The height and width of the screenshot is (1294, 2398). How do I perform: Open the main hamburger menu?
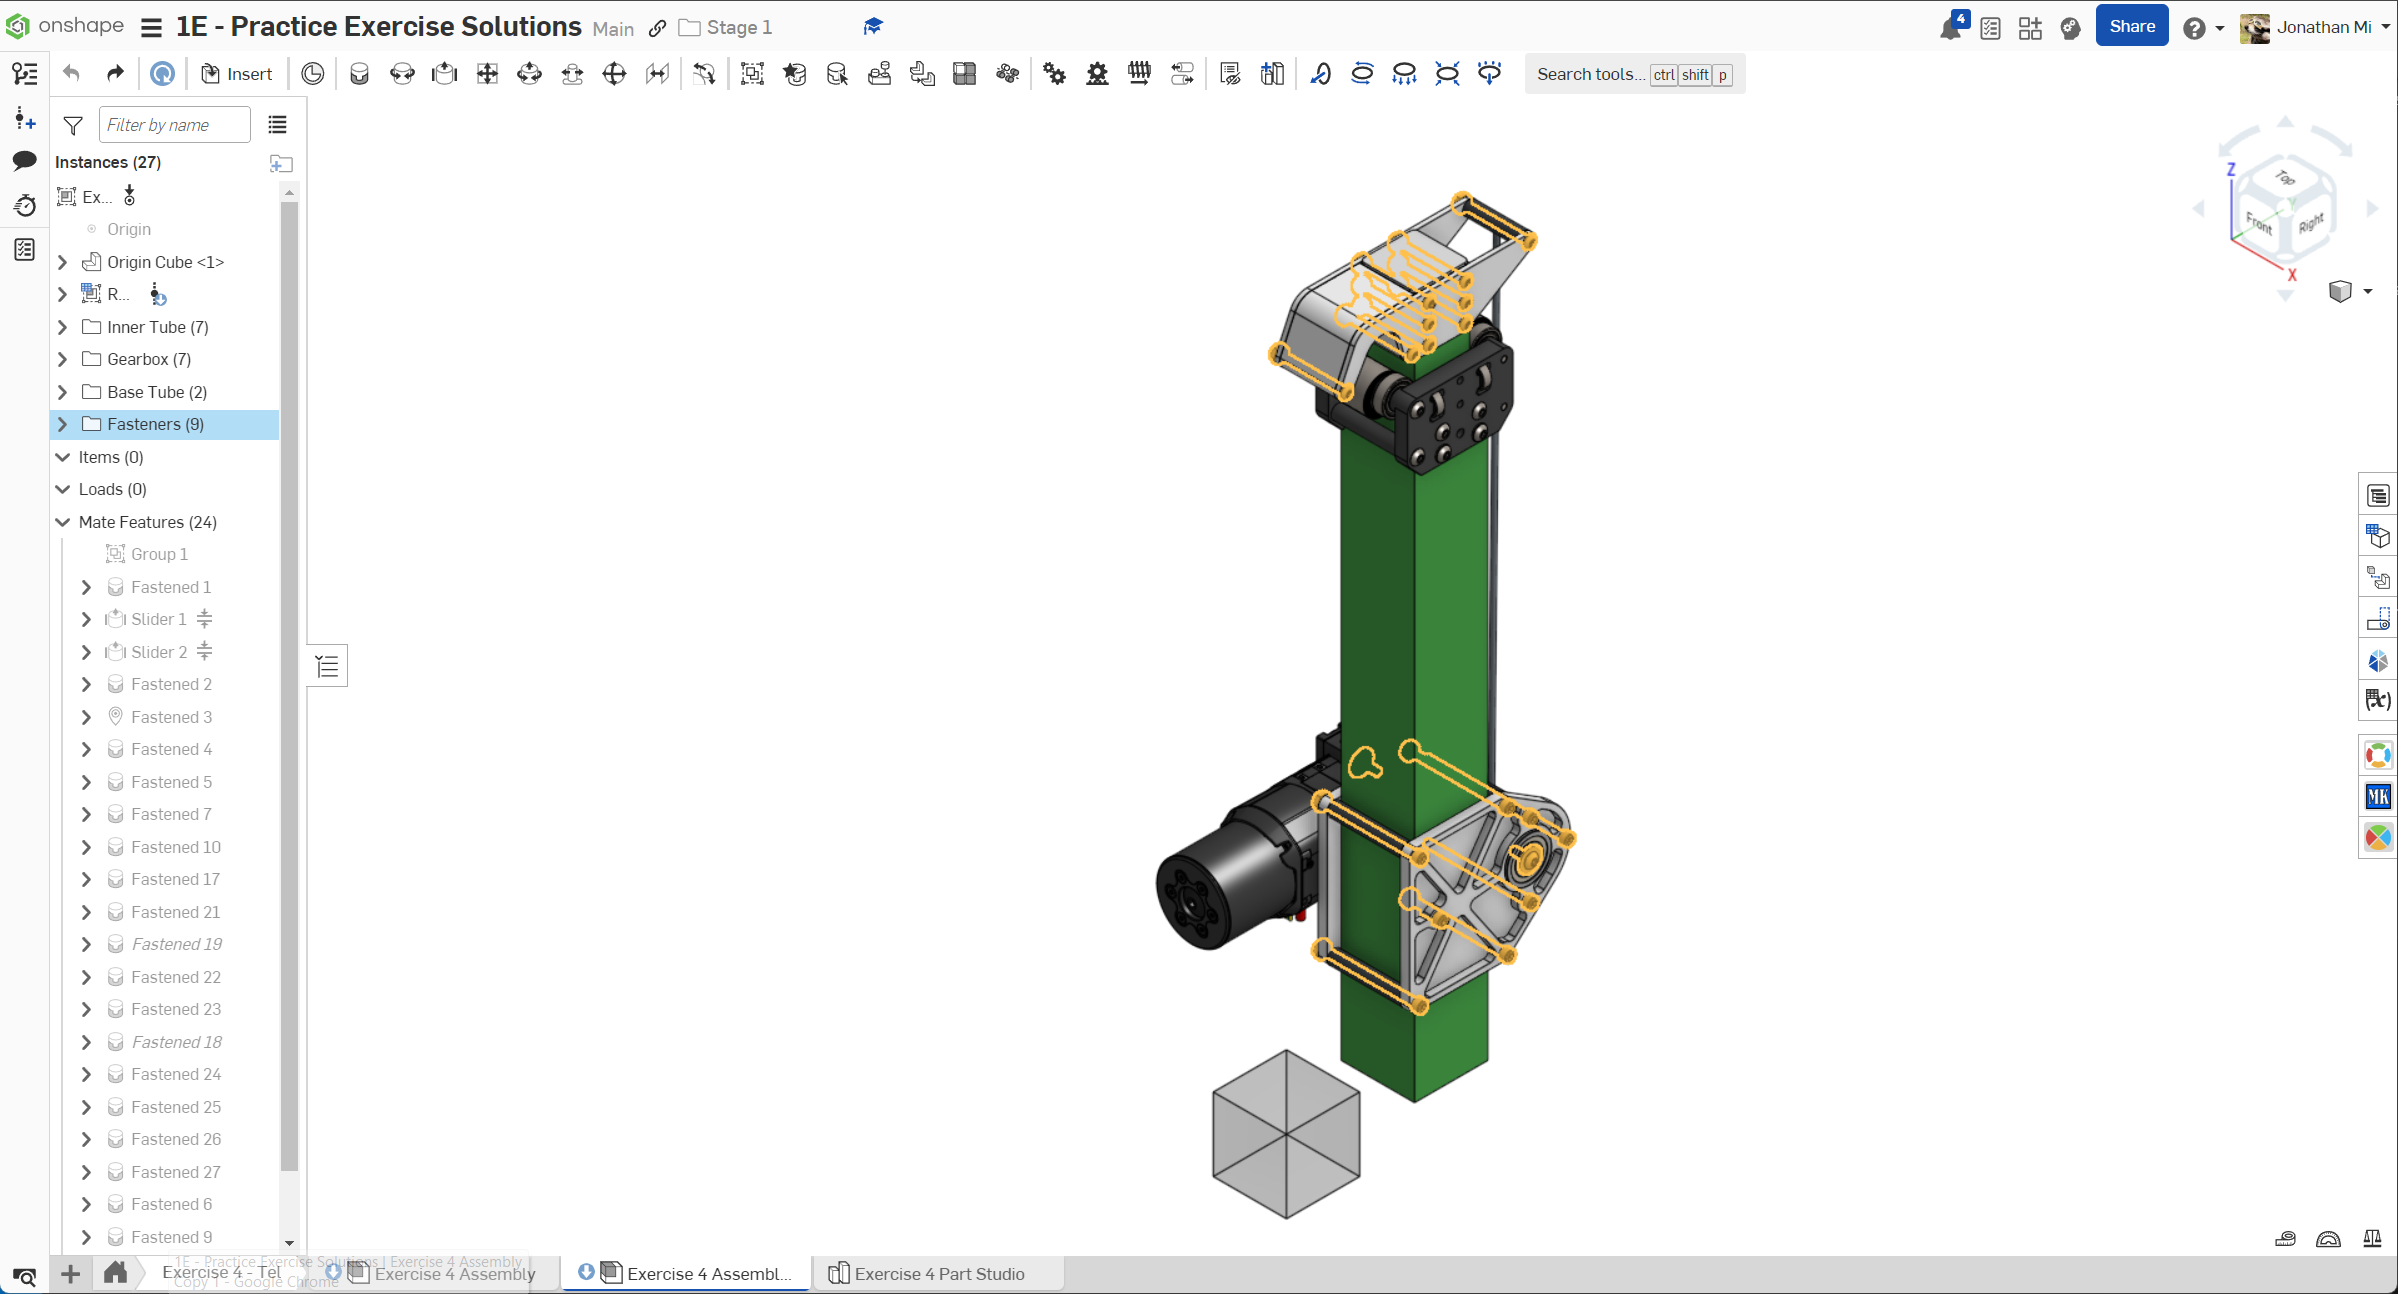151,28
